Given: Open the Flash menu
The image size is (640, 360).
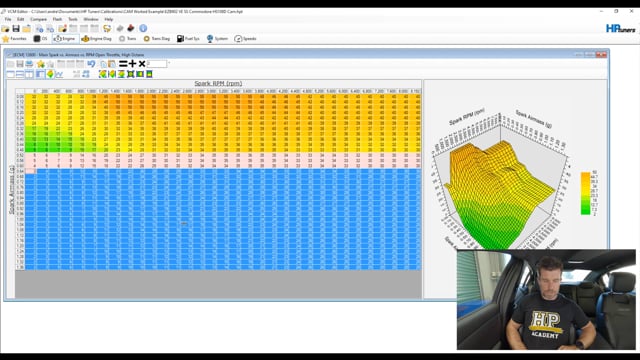Looking at the screenshot, I should coord(57,19).
